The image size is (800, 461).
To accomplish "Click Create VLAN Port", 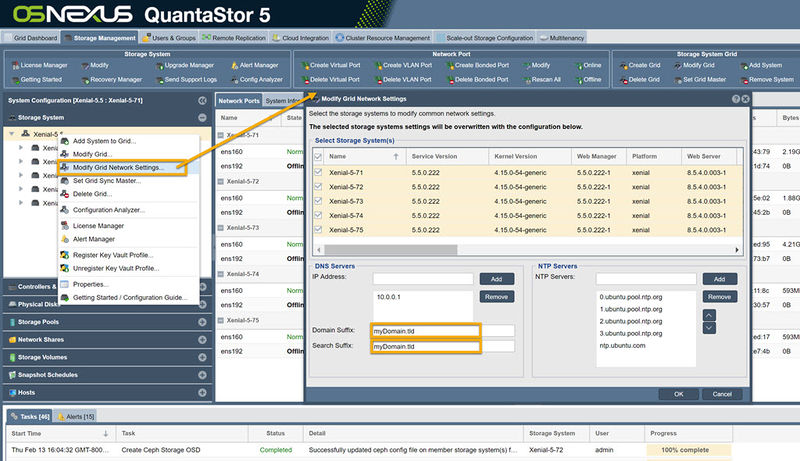I will [x=403, y=65].
